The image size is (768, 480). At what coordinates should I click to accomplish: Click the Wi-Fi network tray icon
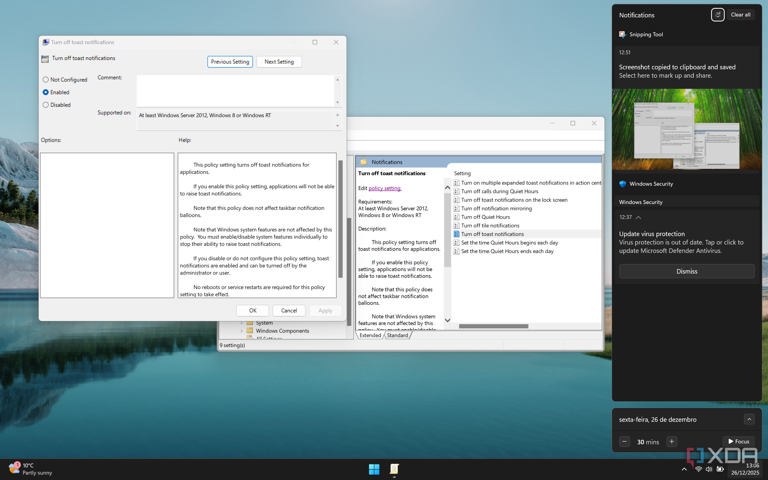click(x=698, y=469)
